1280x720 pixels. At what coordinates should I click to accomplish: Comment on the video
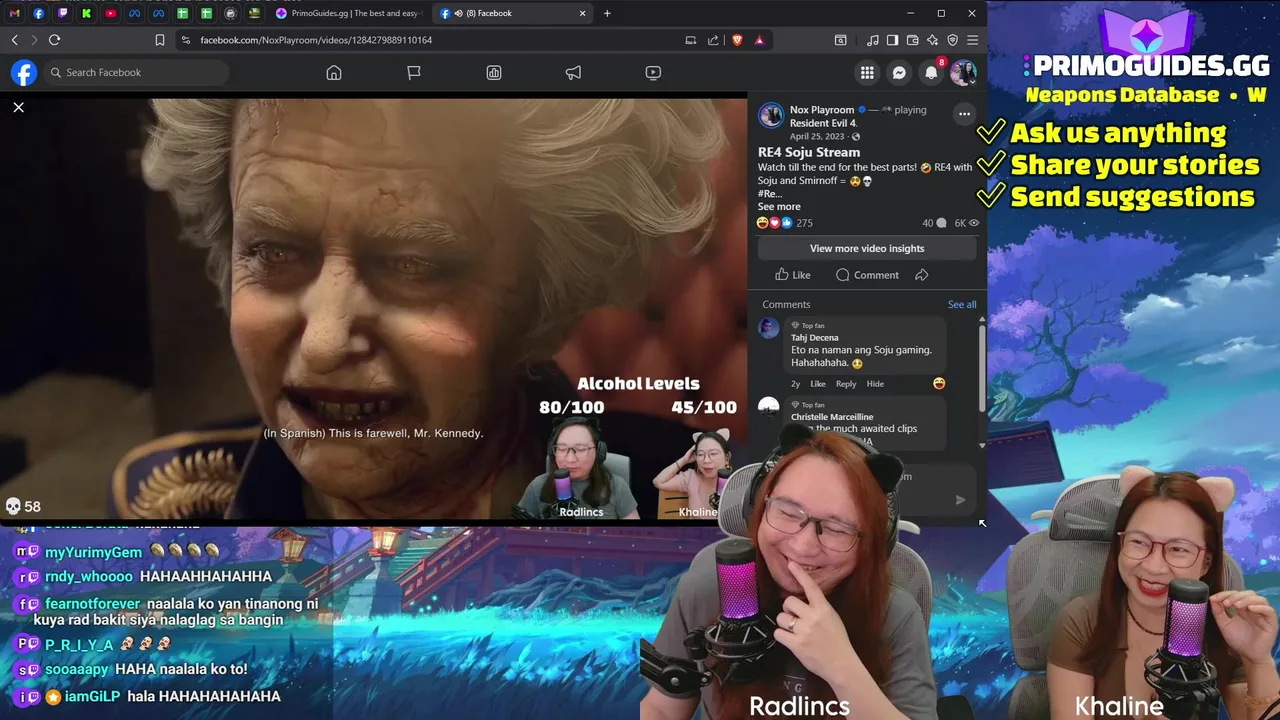pos(867,275)
